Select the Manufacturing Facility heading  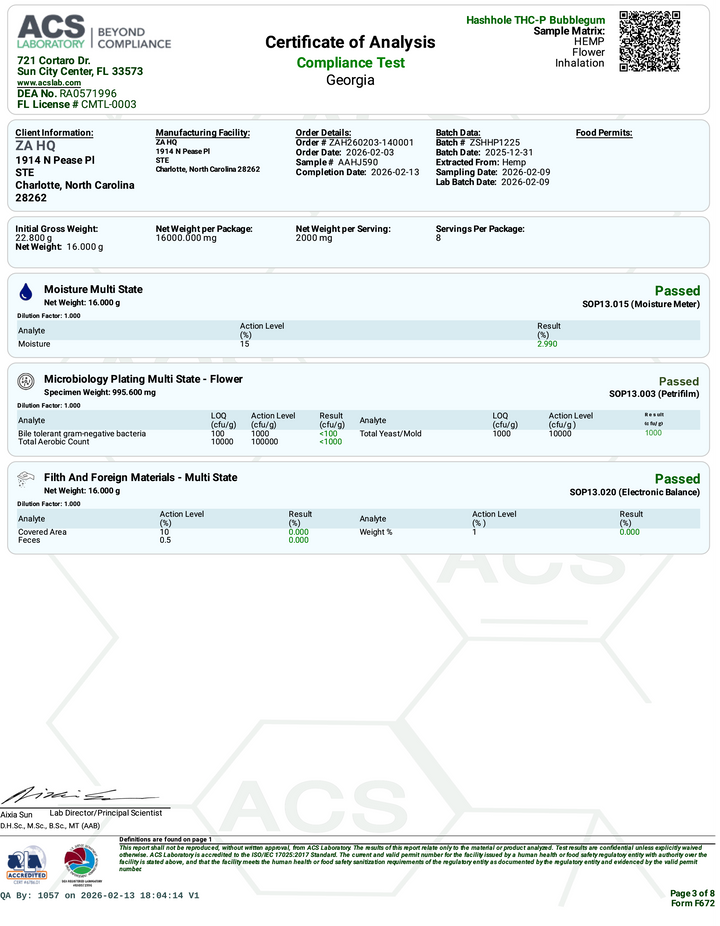(x=203, y=133)
